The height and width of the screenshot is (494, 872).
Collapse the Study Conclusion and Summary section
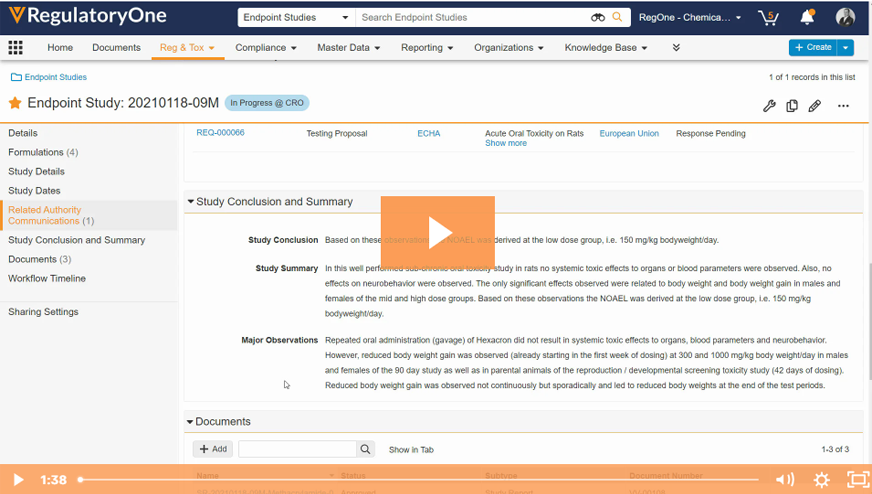click(x=191, y=202)
